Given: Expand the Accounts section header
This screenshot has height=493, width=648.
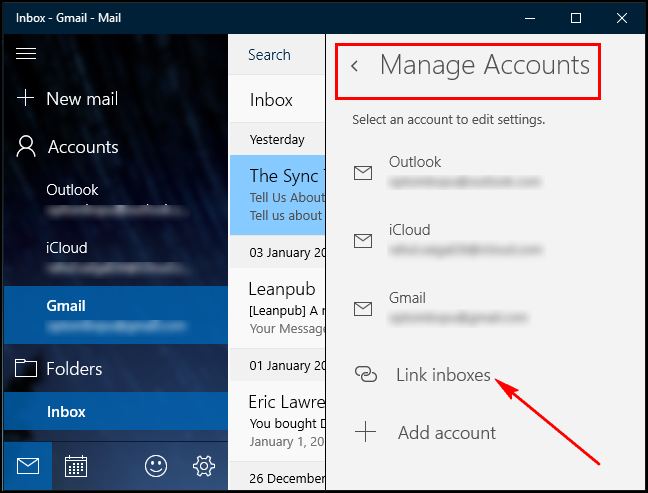Looking at the screenshot, I should coord(82,147).
